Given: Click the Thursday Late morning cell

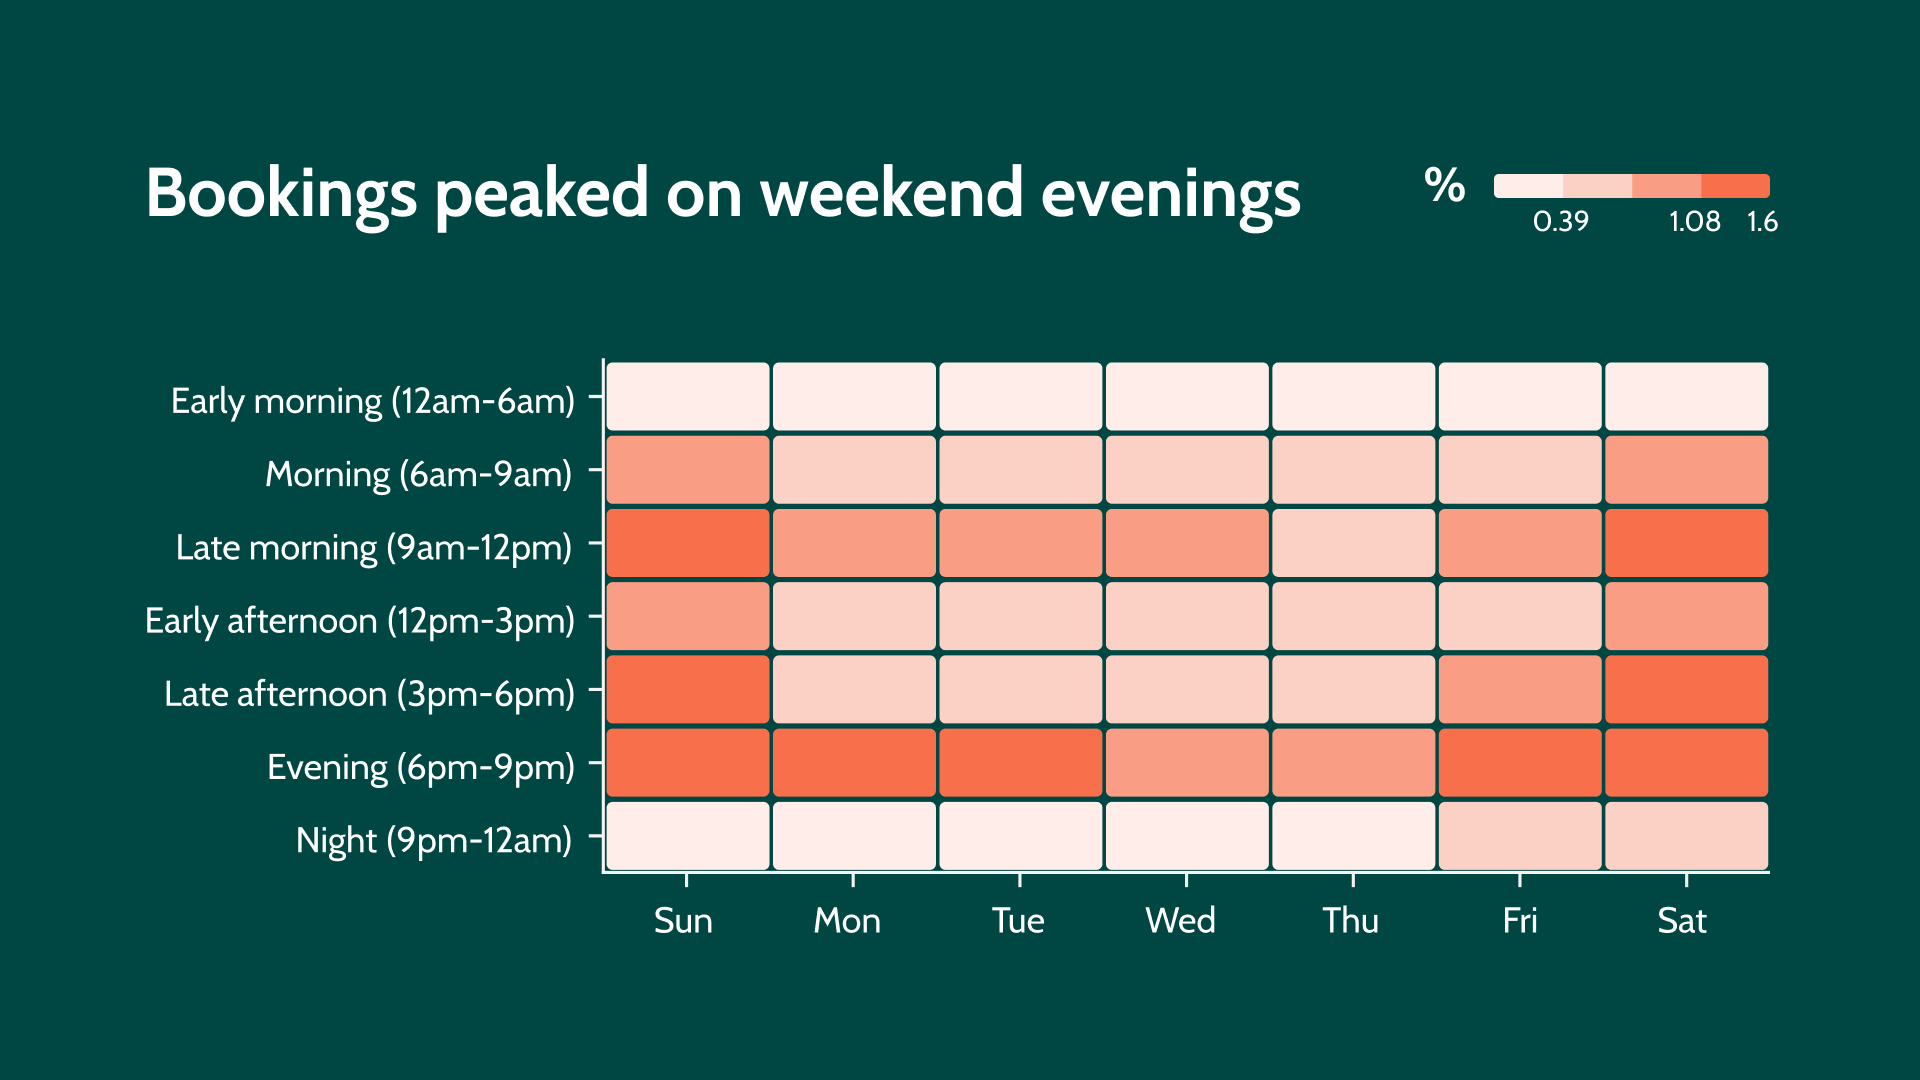Looking at the screenshot, I should click(1353, 543).
